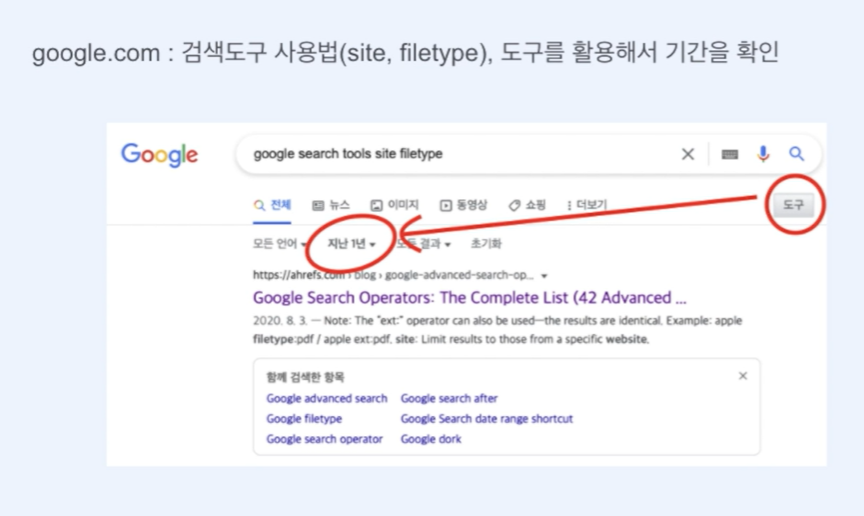
Task: Close the 함께 검색한 항목 box
Action: 743,376
